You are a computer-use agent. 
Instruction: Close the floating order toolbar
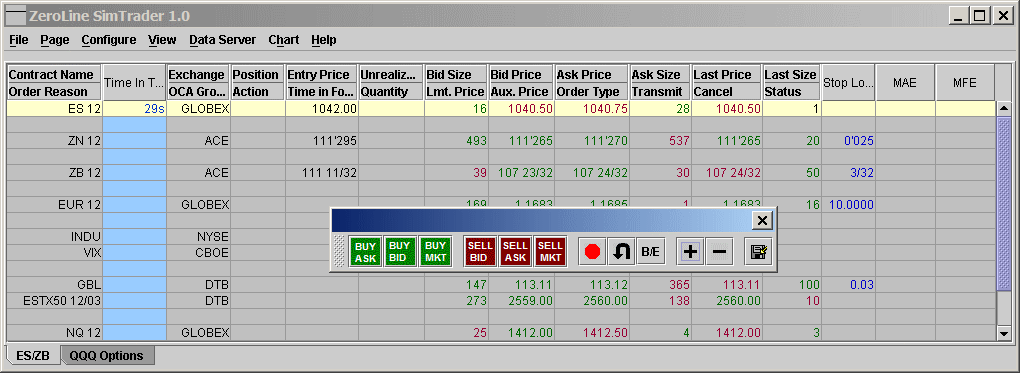point(762,221)
